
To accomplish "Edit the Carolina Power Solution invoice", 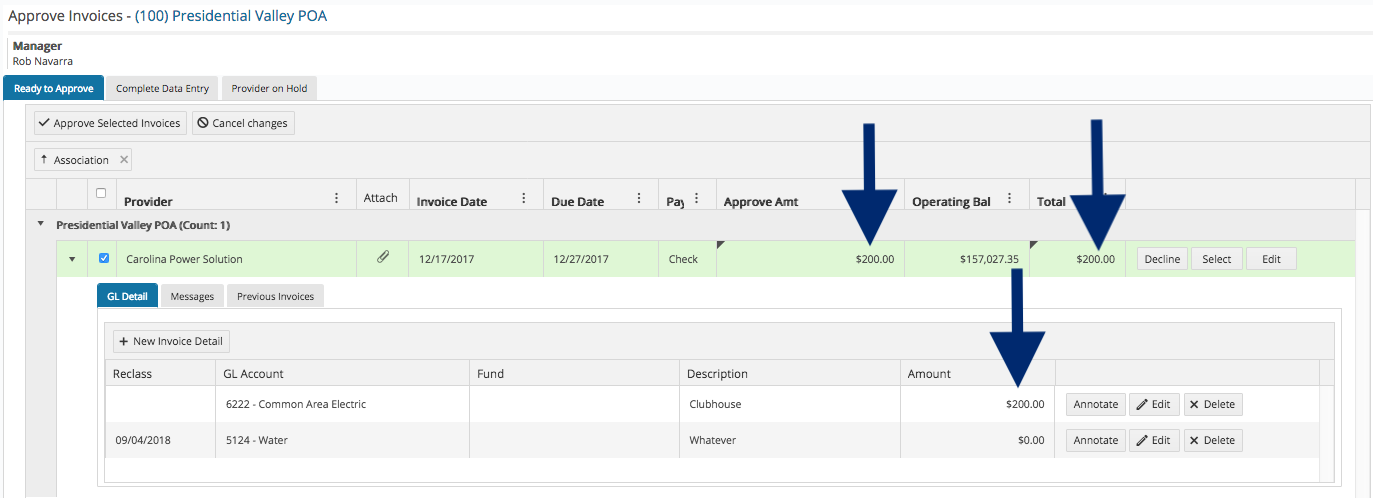I will pos(1271,259).
